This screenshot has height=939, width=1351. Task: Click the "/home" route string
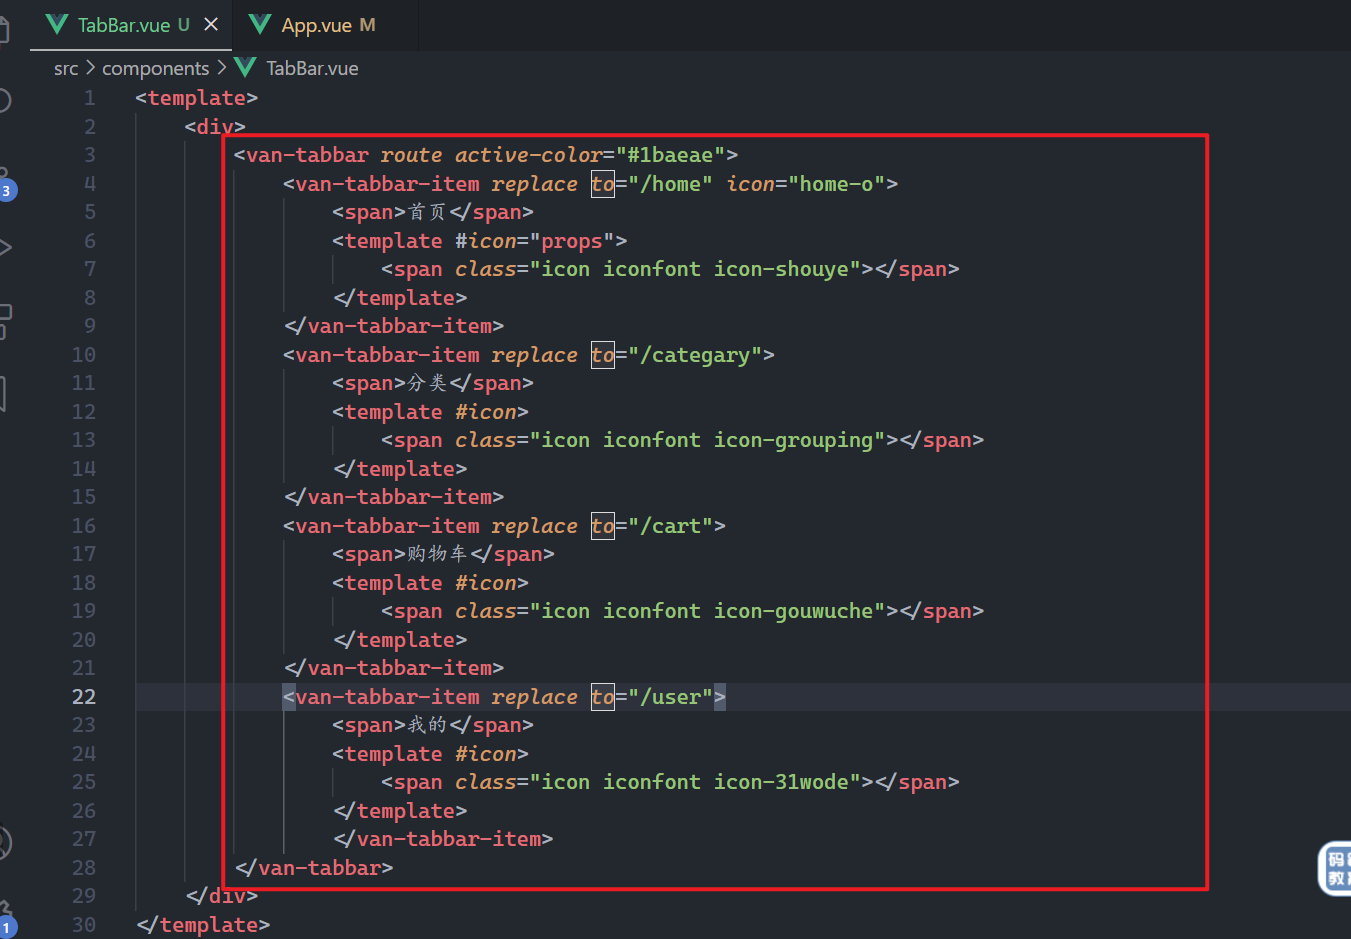coord(670,184)
